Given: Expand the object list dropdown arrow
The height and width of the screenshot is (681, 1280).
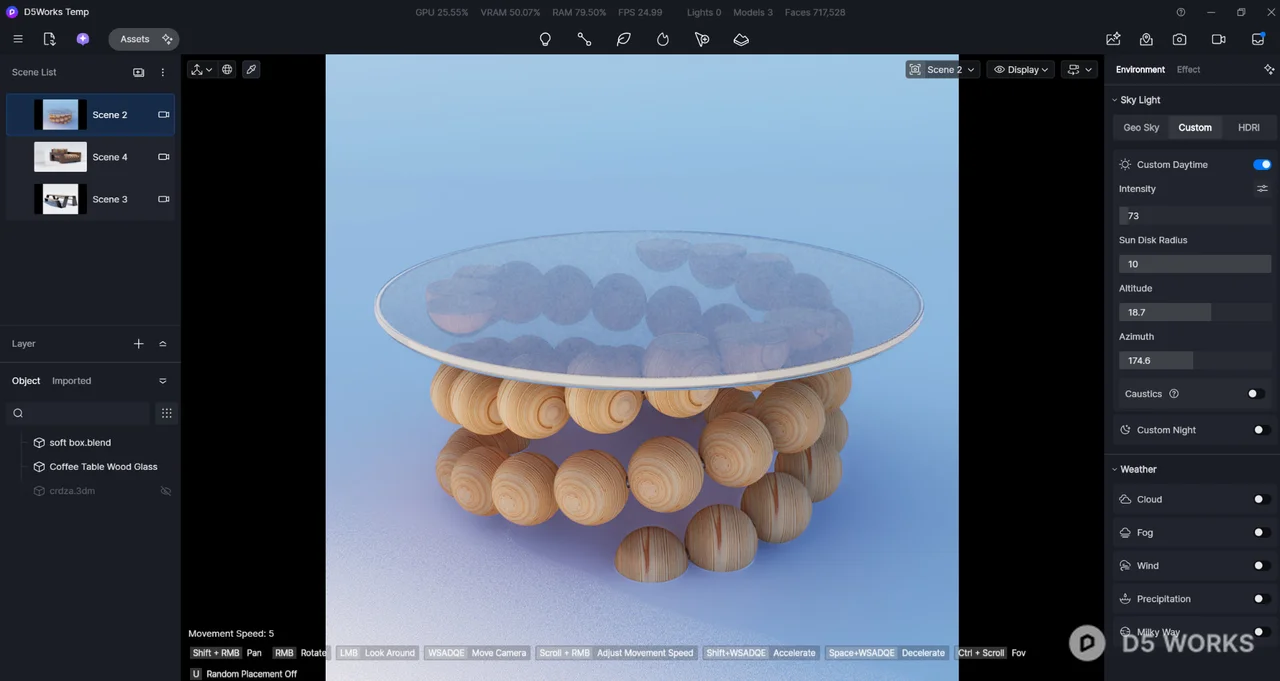Looking at the screenshot, I should pyautogui.click(x=163, y=381).
